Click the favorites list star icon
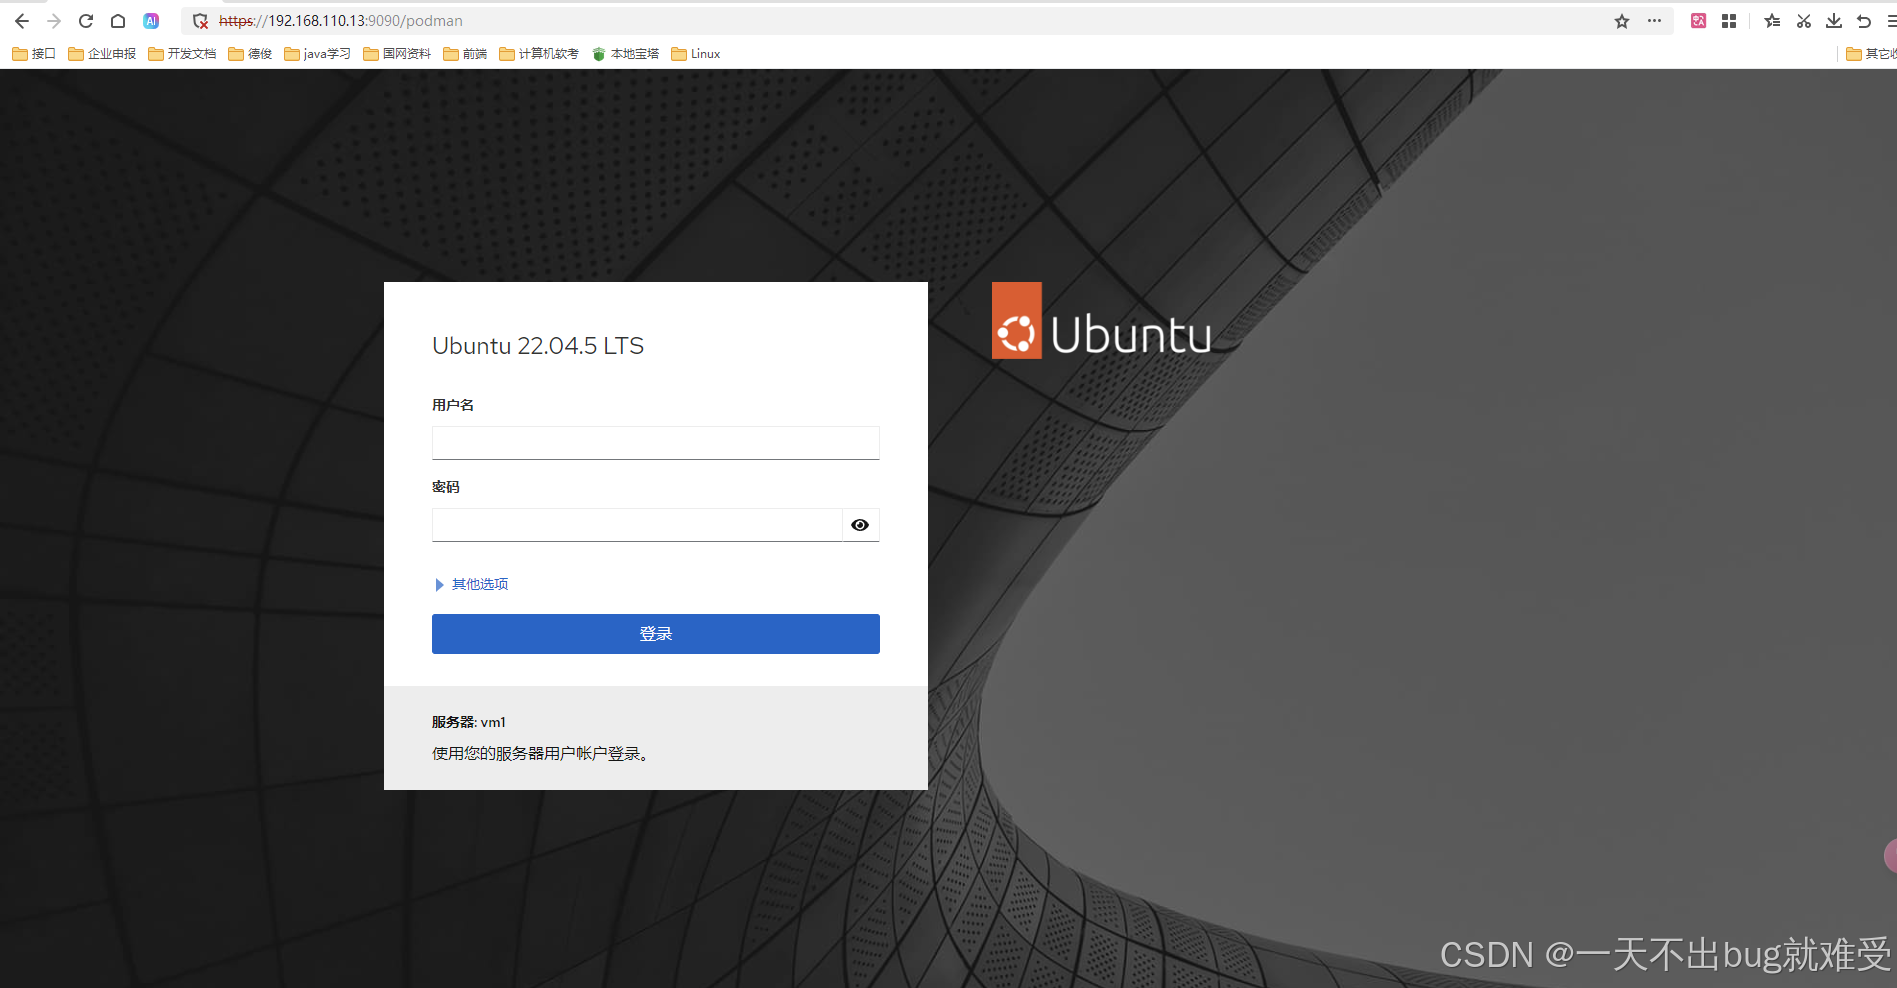The image size is (1897, 988). pyautogui.click(x=1771, y=20)
